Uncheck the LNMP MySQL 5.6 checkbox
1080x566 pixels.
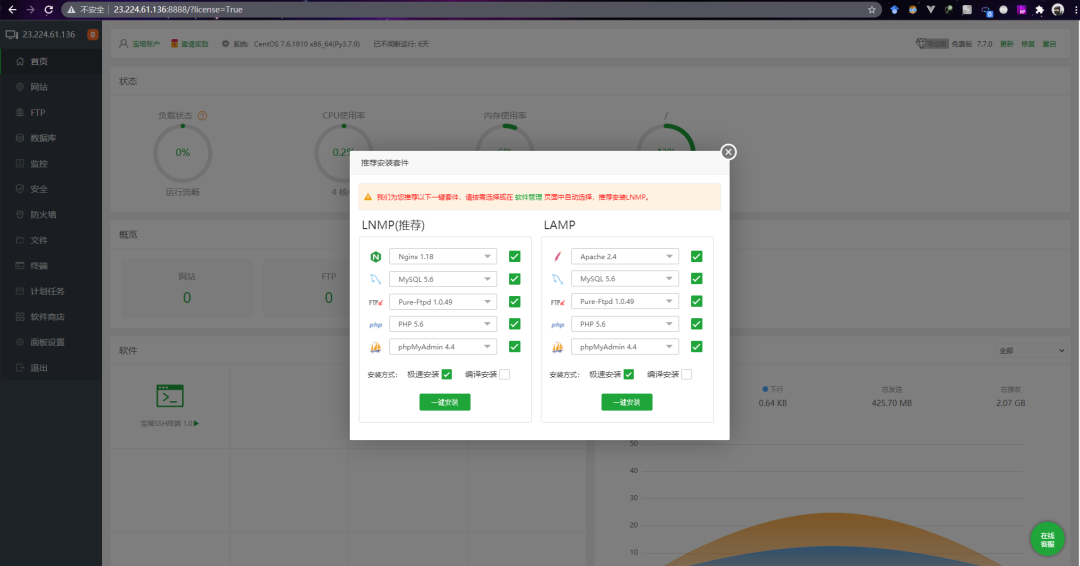click(515, 279)
